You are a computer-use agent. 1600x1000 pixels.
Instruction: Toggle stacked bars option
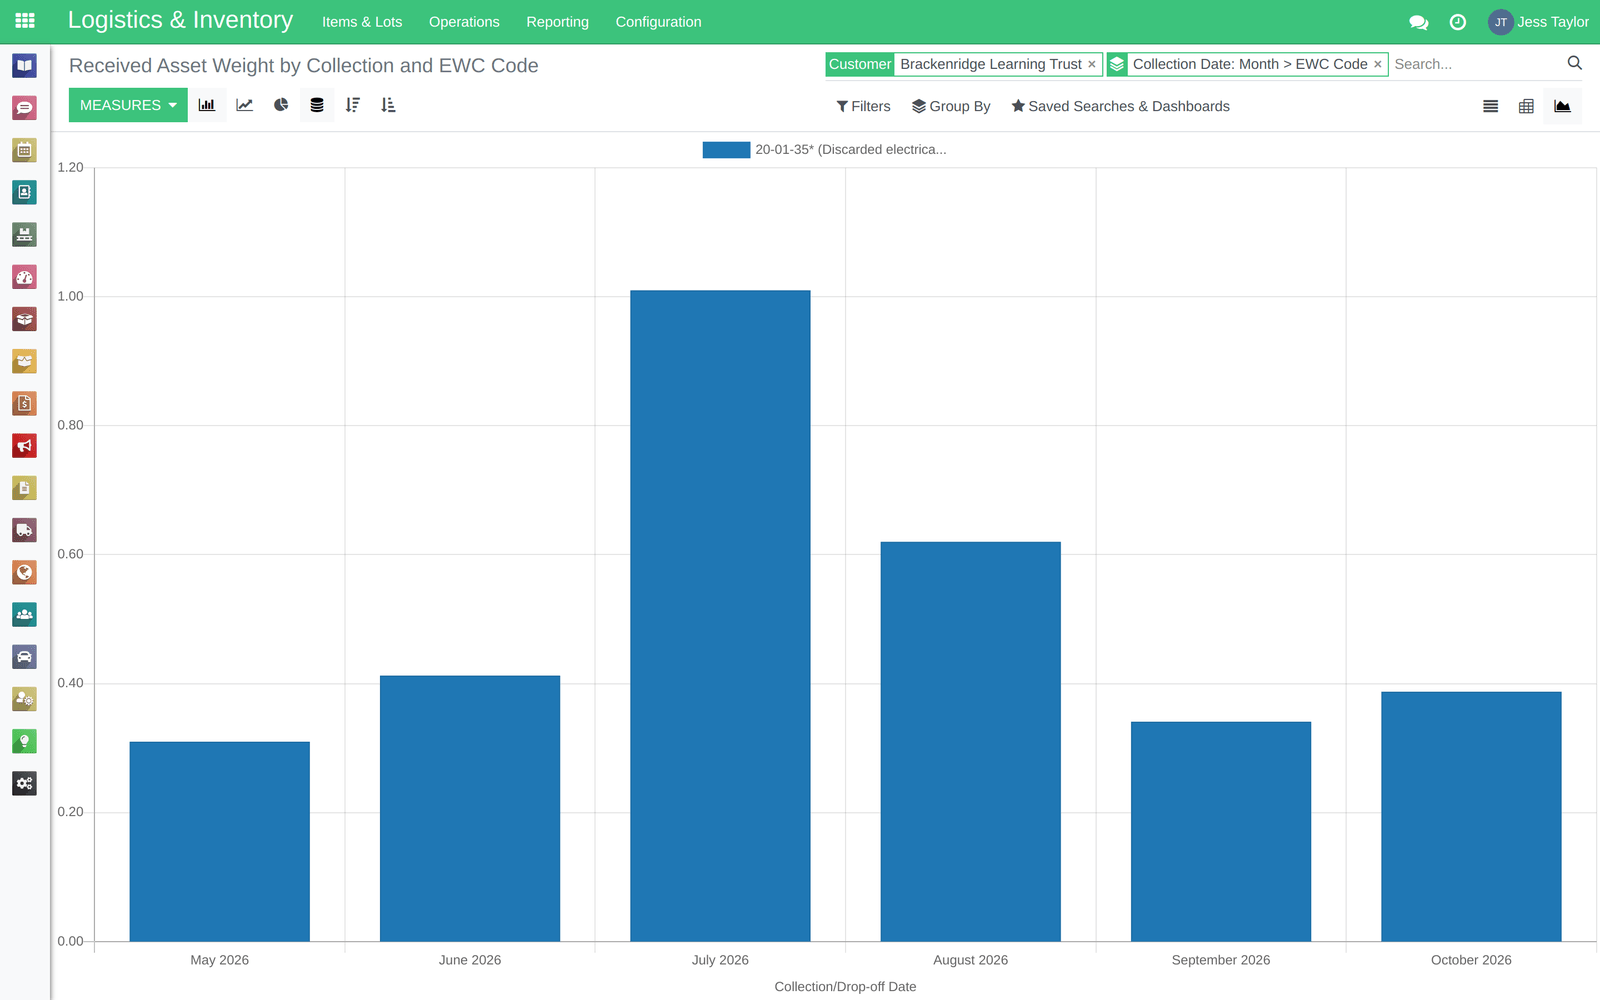coord(317,105)
